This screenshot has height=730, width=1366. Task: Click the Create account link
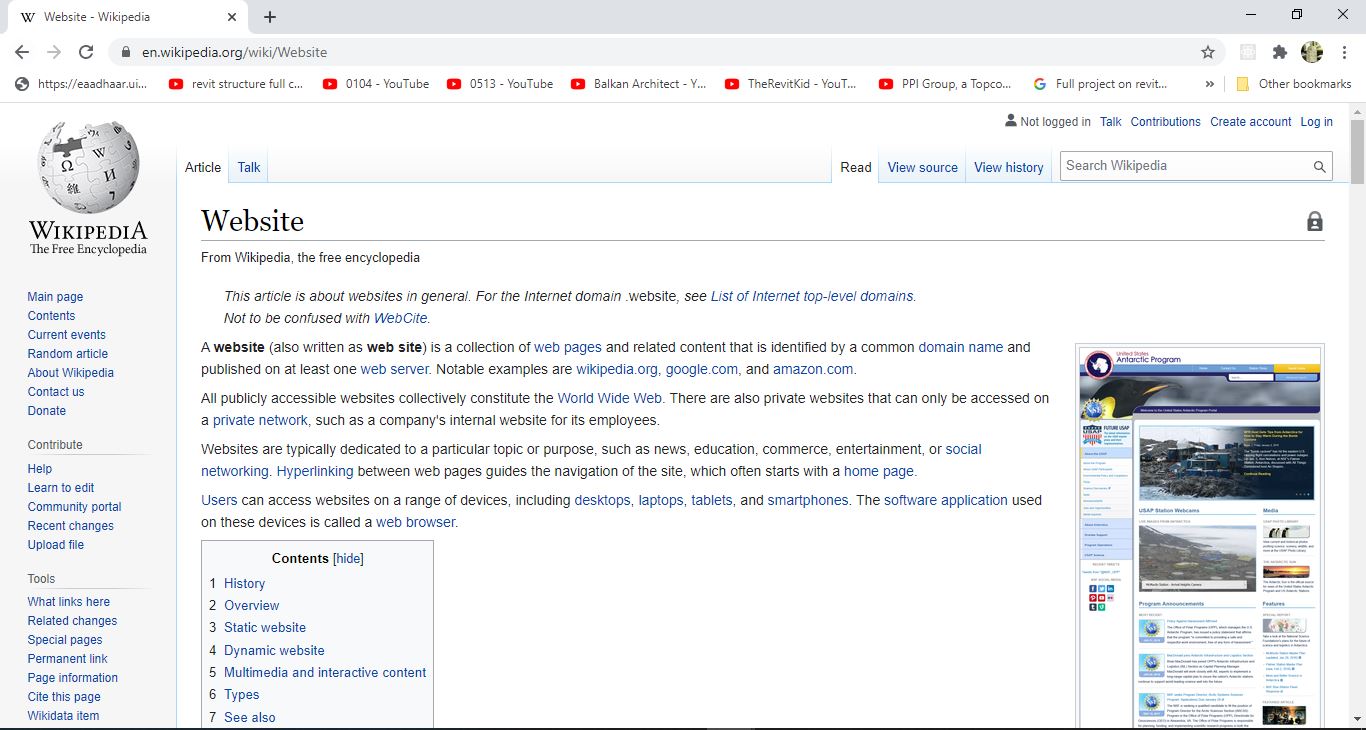click(1251, 121)
